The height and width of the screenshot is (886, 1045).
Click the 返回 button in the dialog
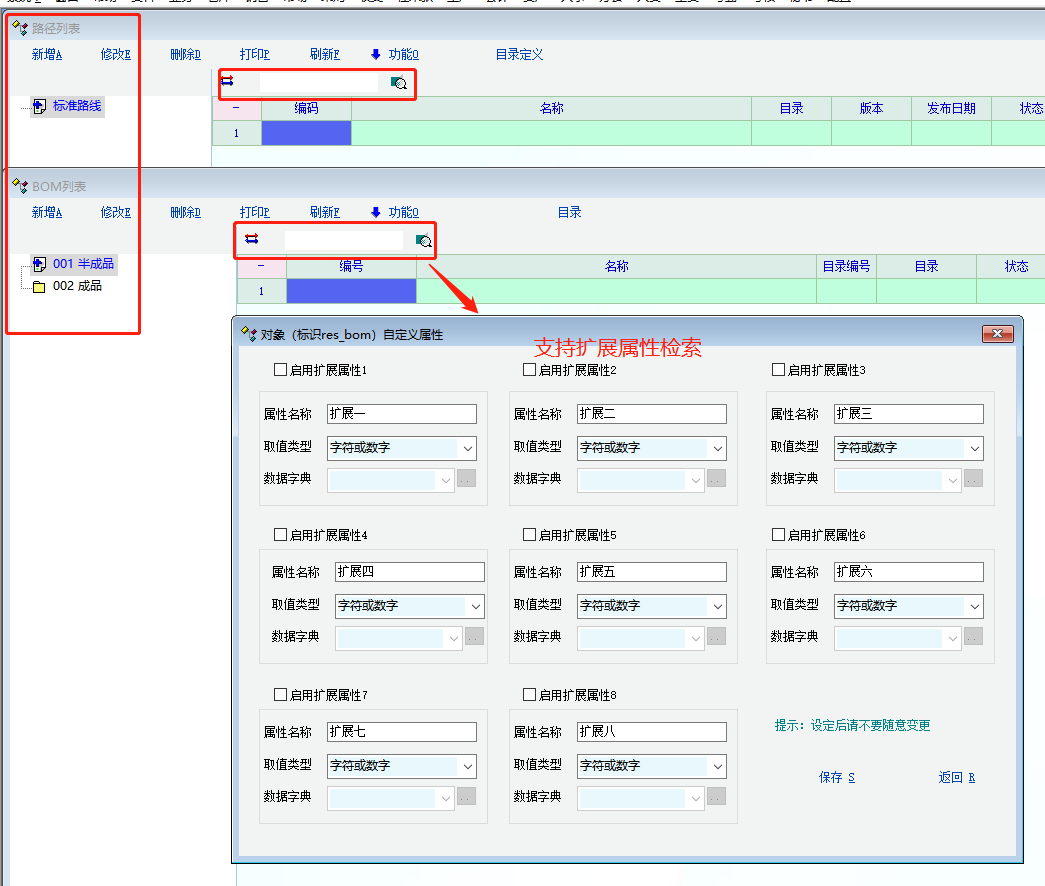(x=956, y=777)
